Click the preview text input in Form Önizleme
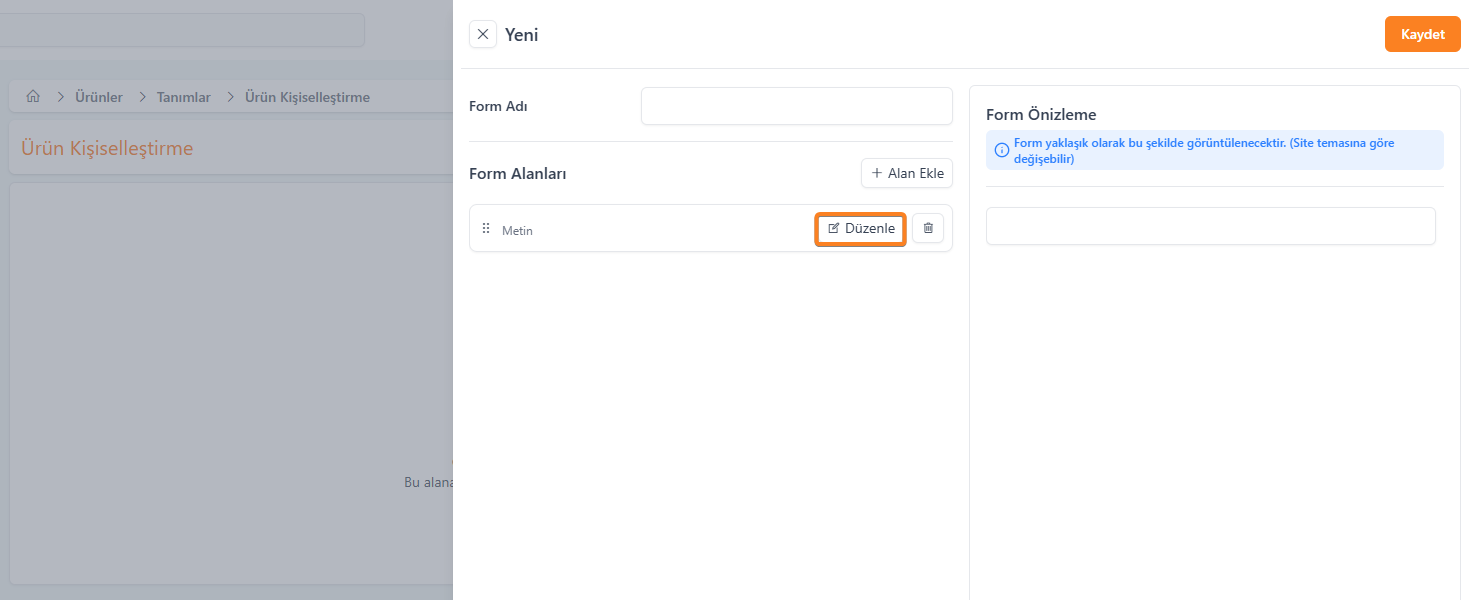 [x=1210, y=226]
